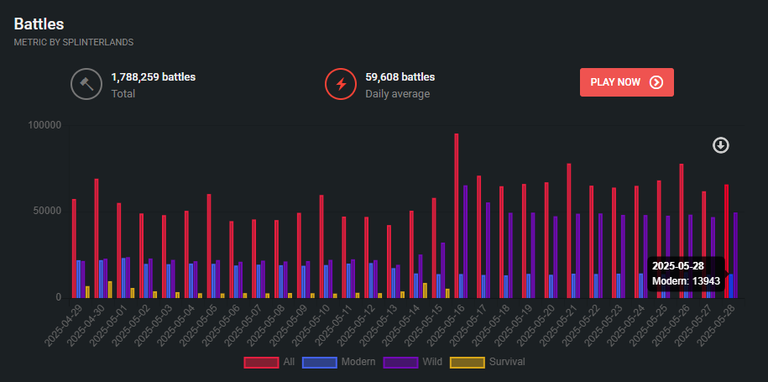Click the lightning bolt daily average icon
Viewport: 768px width, 382px height.
[x=340, y=84]
